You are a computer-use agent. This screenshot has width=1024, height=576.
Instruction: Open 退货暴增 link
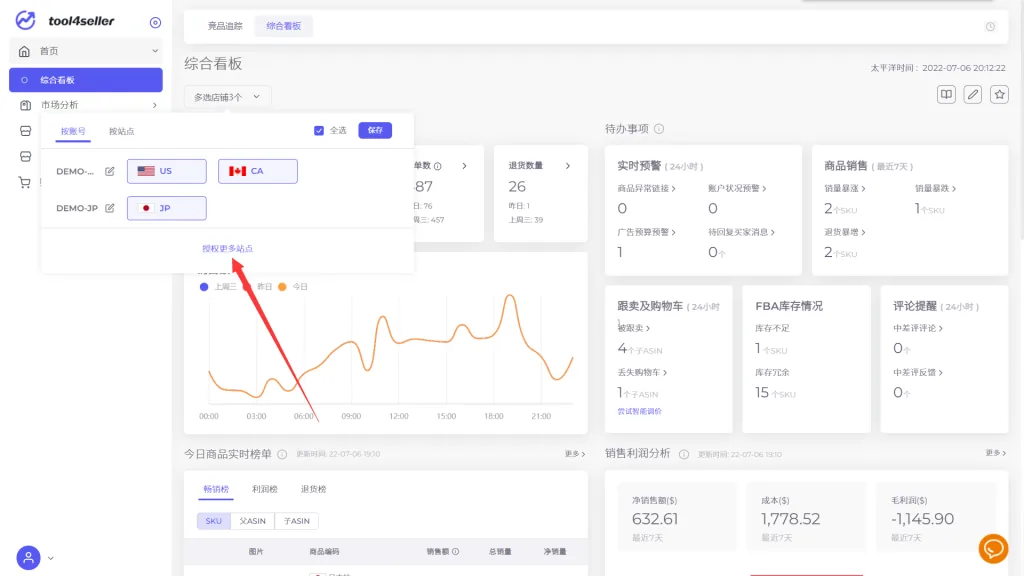coord(844,232)
